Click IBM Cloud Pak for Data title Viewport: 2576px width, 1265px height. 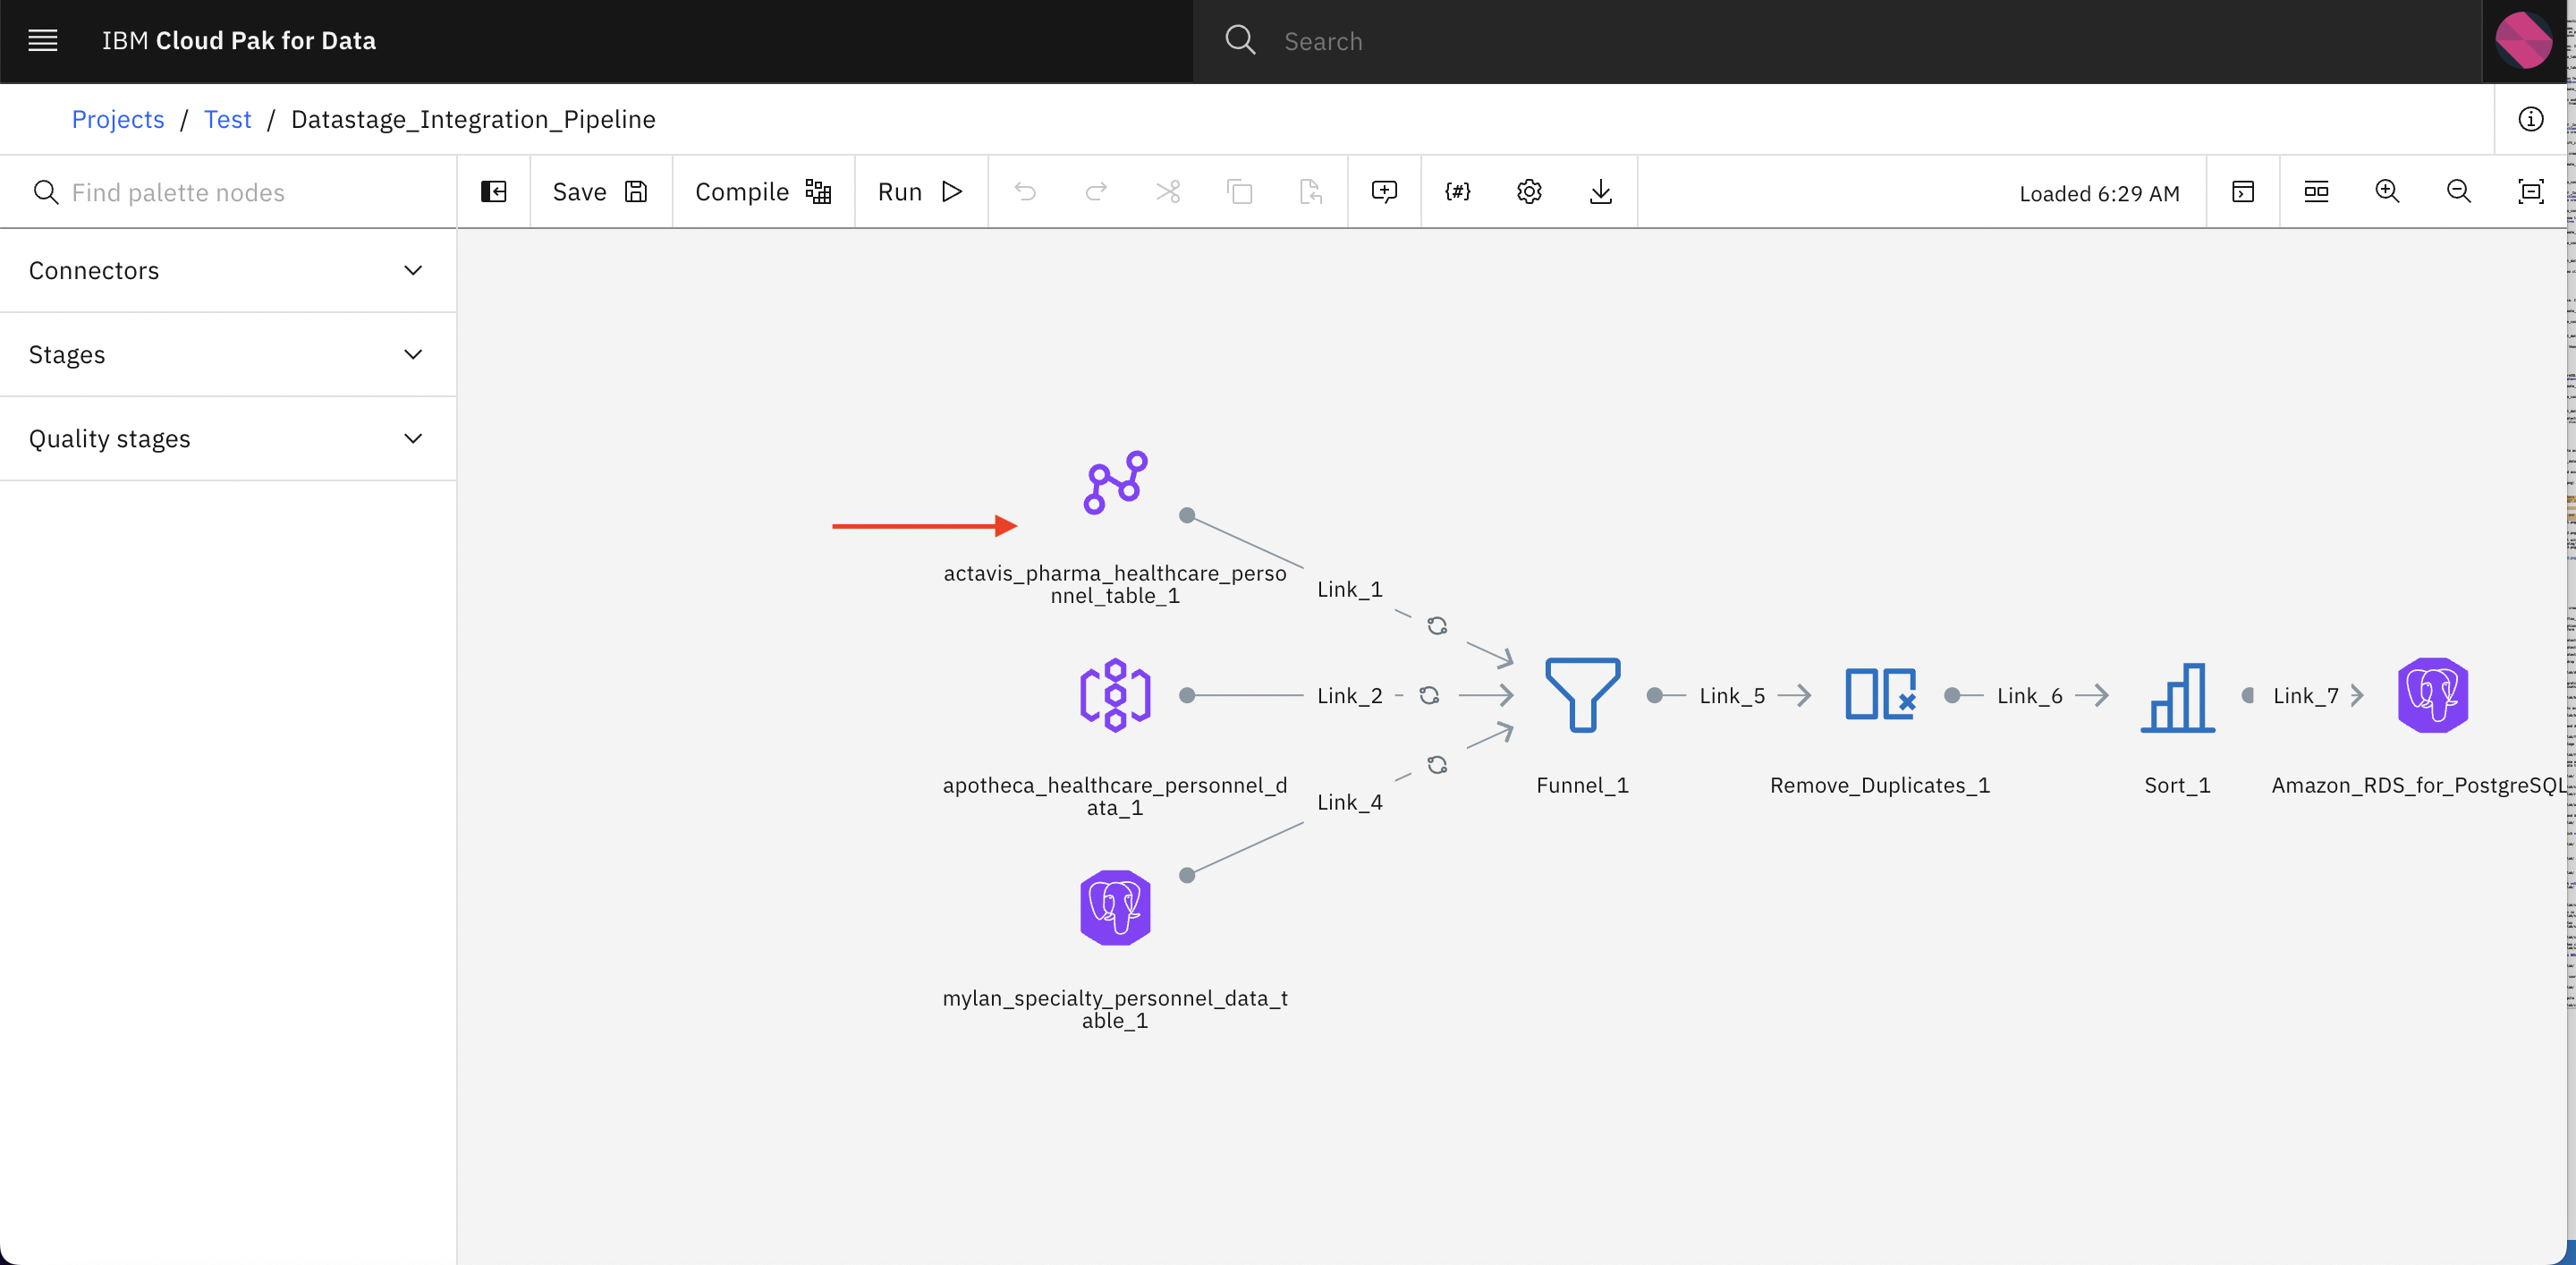(x=239, y=41)
